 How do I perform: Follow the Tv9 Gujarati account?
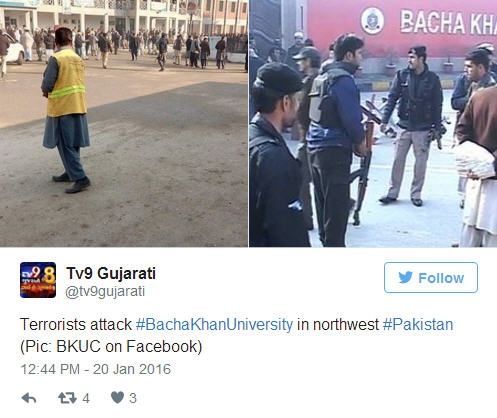click(431, 277)
